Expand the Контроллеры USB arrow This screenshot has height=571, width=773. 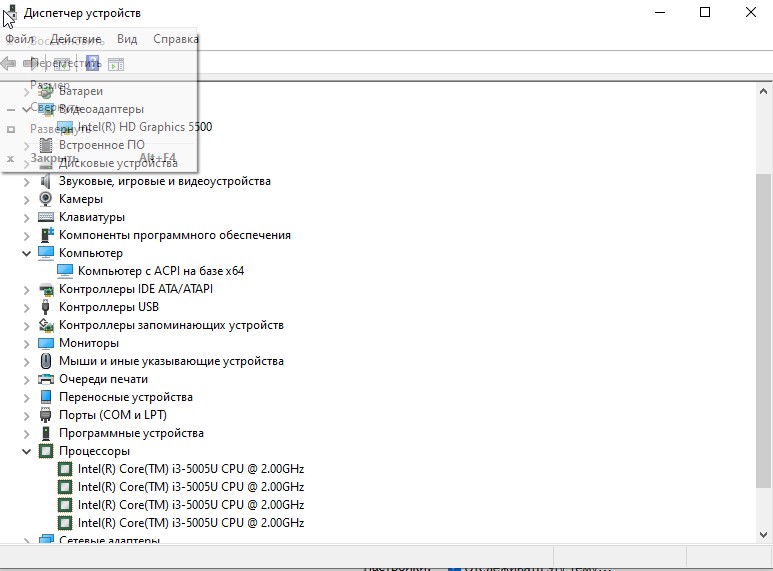point(27,308)
